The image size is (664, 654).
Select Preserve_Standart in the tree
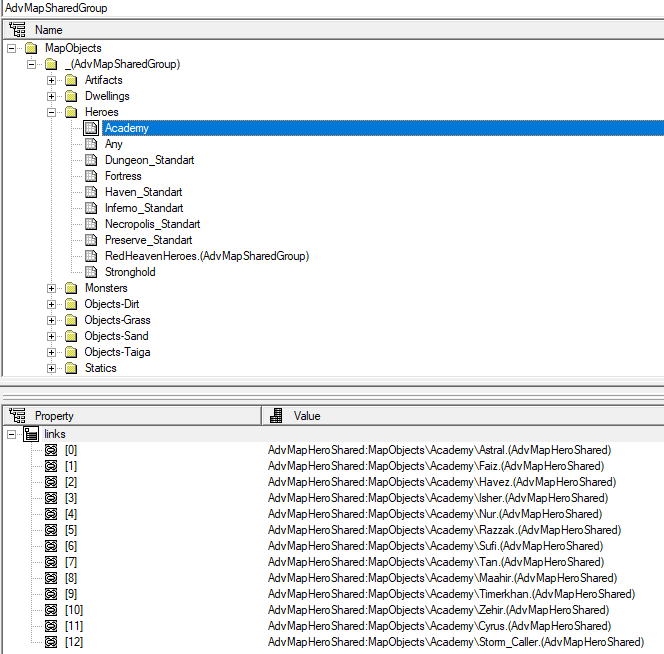[x=149, y=240]
